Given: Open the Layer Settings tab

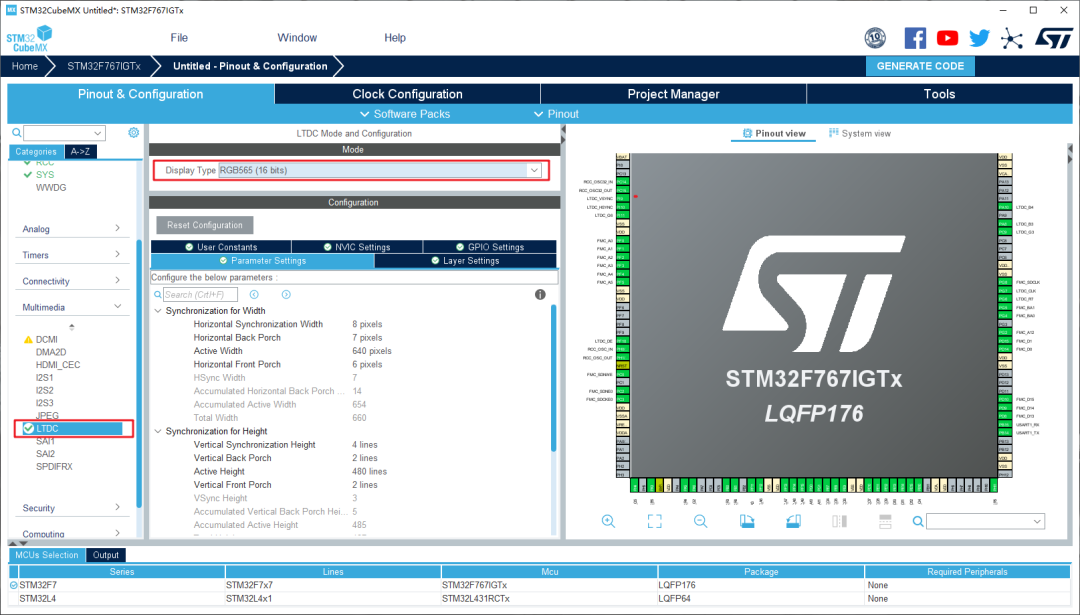Looking at the screenshot, I should pyautogui.click(x=465, y=261).
